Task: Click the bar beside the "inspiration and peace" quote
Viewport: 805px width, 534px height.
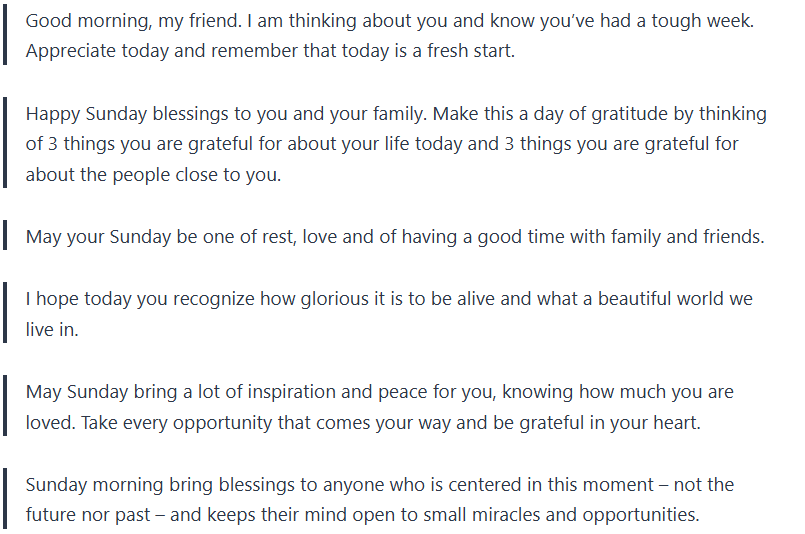Action: click(x=5, y=407)
